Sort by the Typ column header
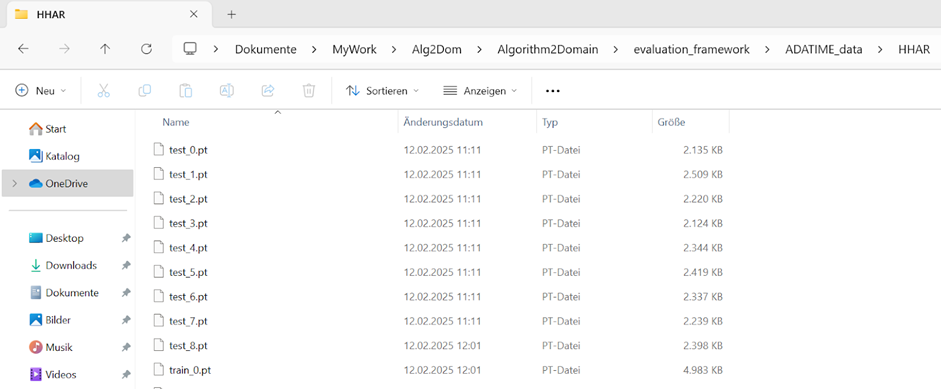This screenshot has height=389, width=941. click(x=550, y=122)
